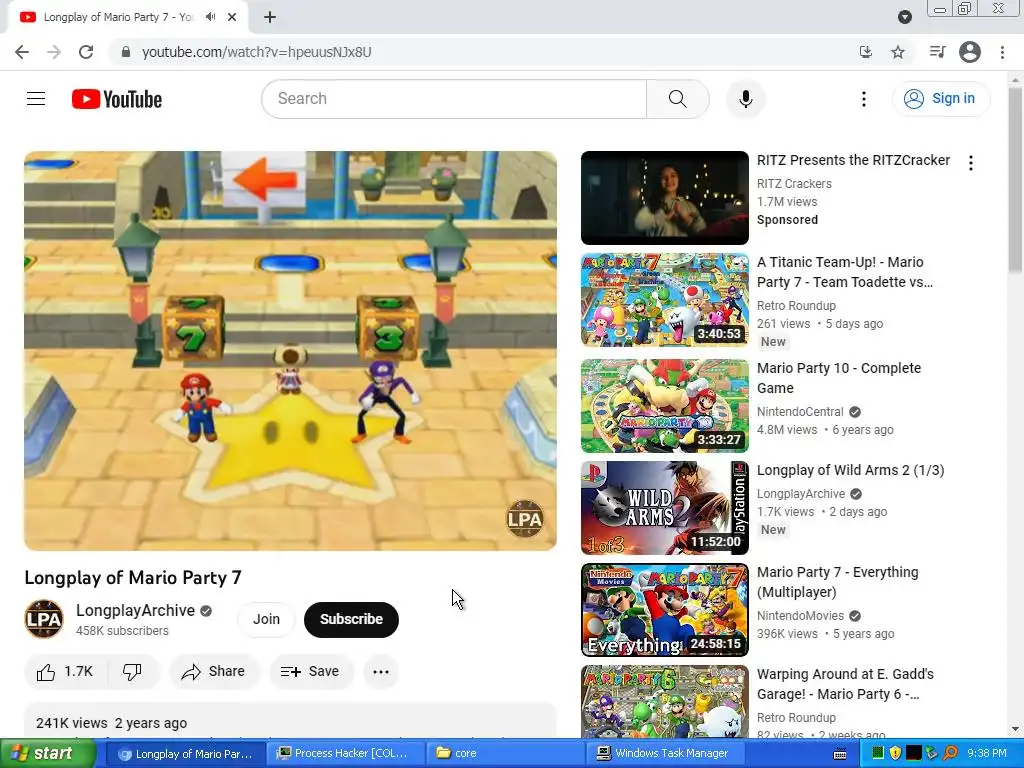Image resolution: width=1024 pixels, height=768 pixels.
Task: Click the magnifying glass search button
Action: coord(678,99)
